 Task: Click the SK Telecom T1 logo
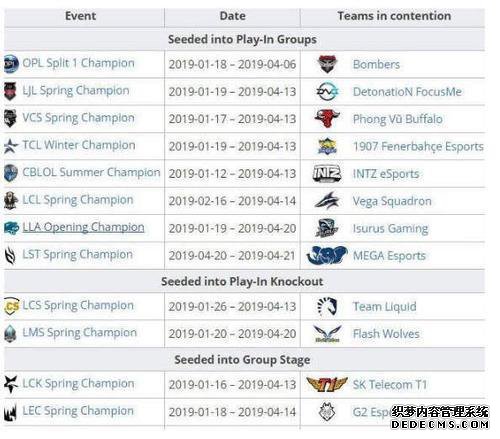tap(327, 384)
